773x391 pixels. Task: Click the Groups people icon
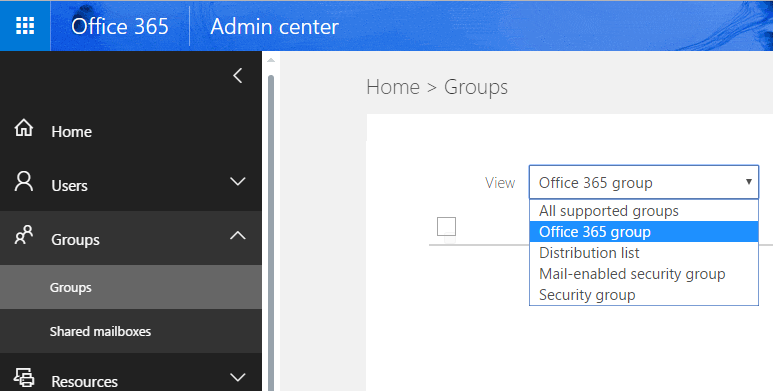(24, 235)
